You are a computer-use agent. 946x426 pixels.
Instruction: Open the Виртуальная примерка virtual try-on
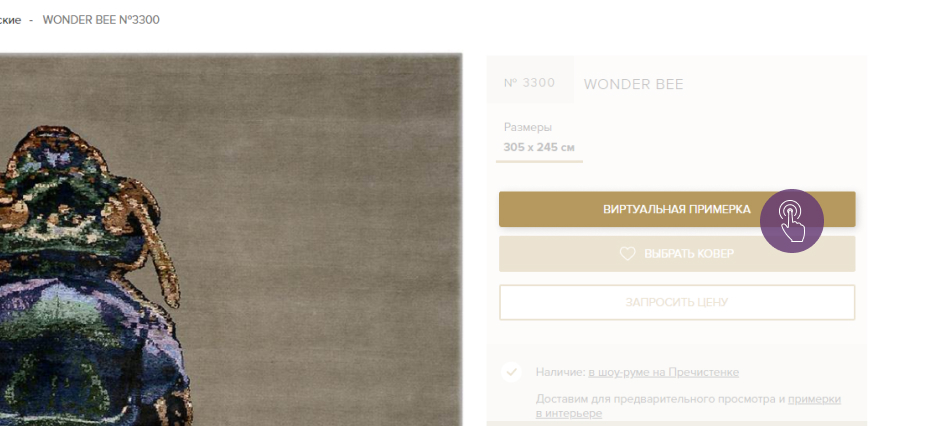coord(677,209)
